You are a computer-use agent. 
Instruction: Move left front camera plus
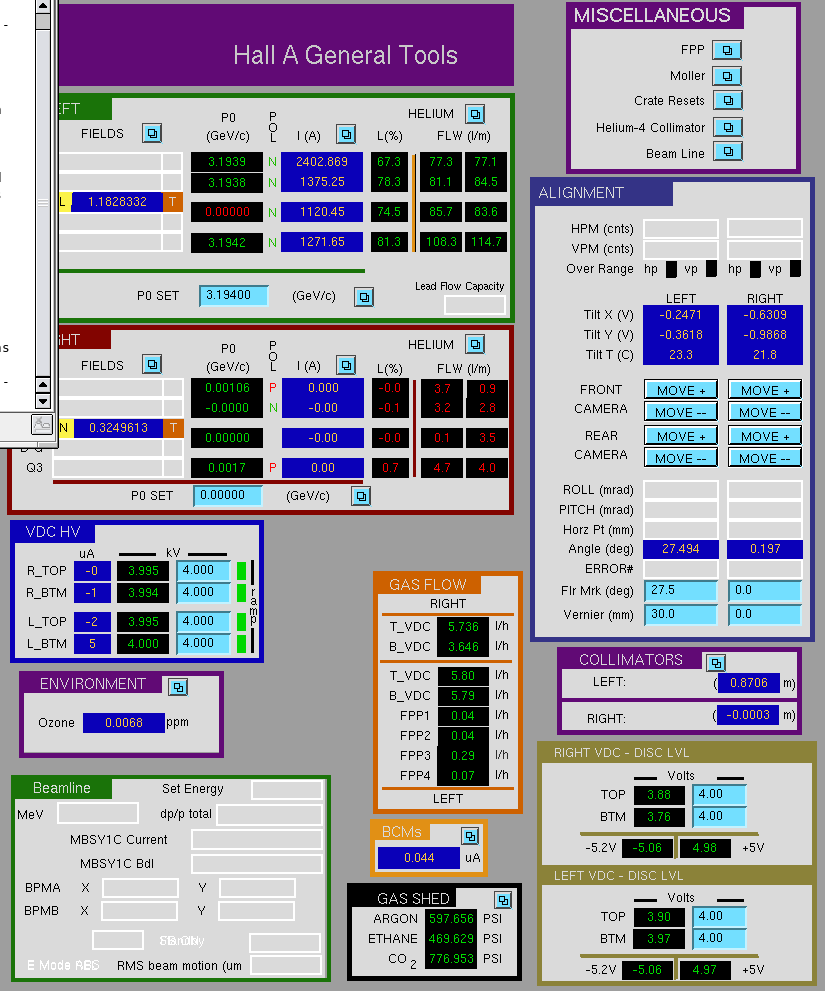point(681,390)
